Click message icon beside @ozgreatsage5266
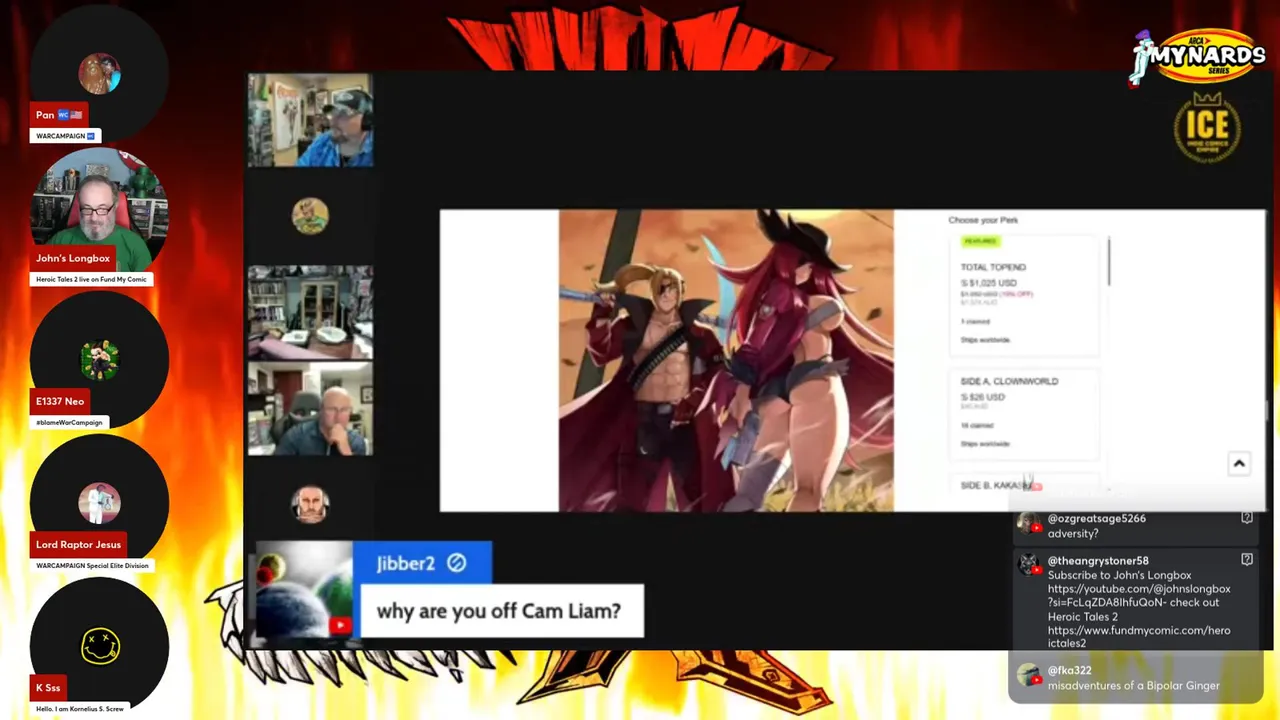 (x=1246, y=518)
